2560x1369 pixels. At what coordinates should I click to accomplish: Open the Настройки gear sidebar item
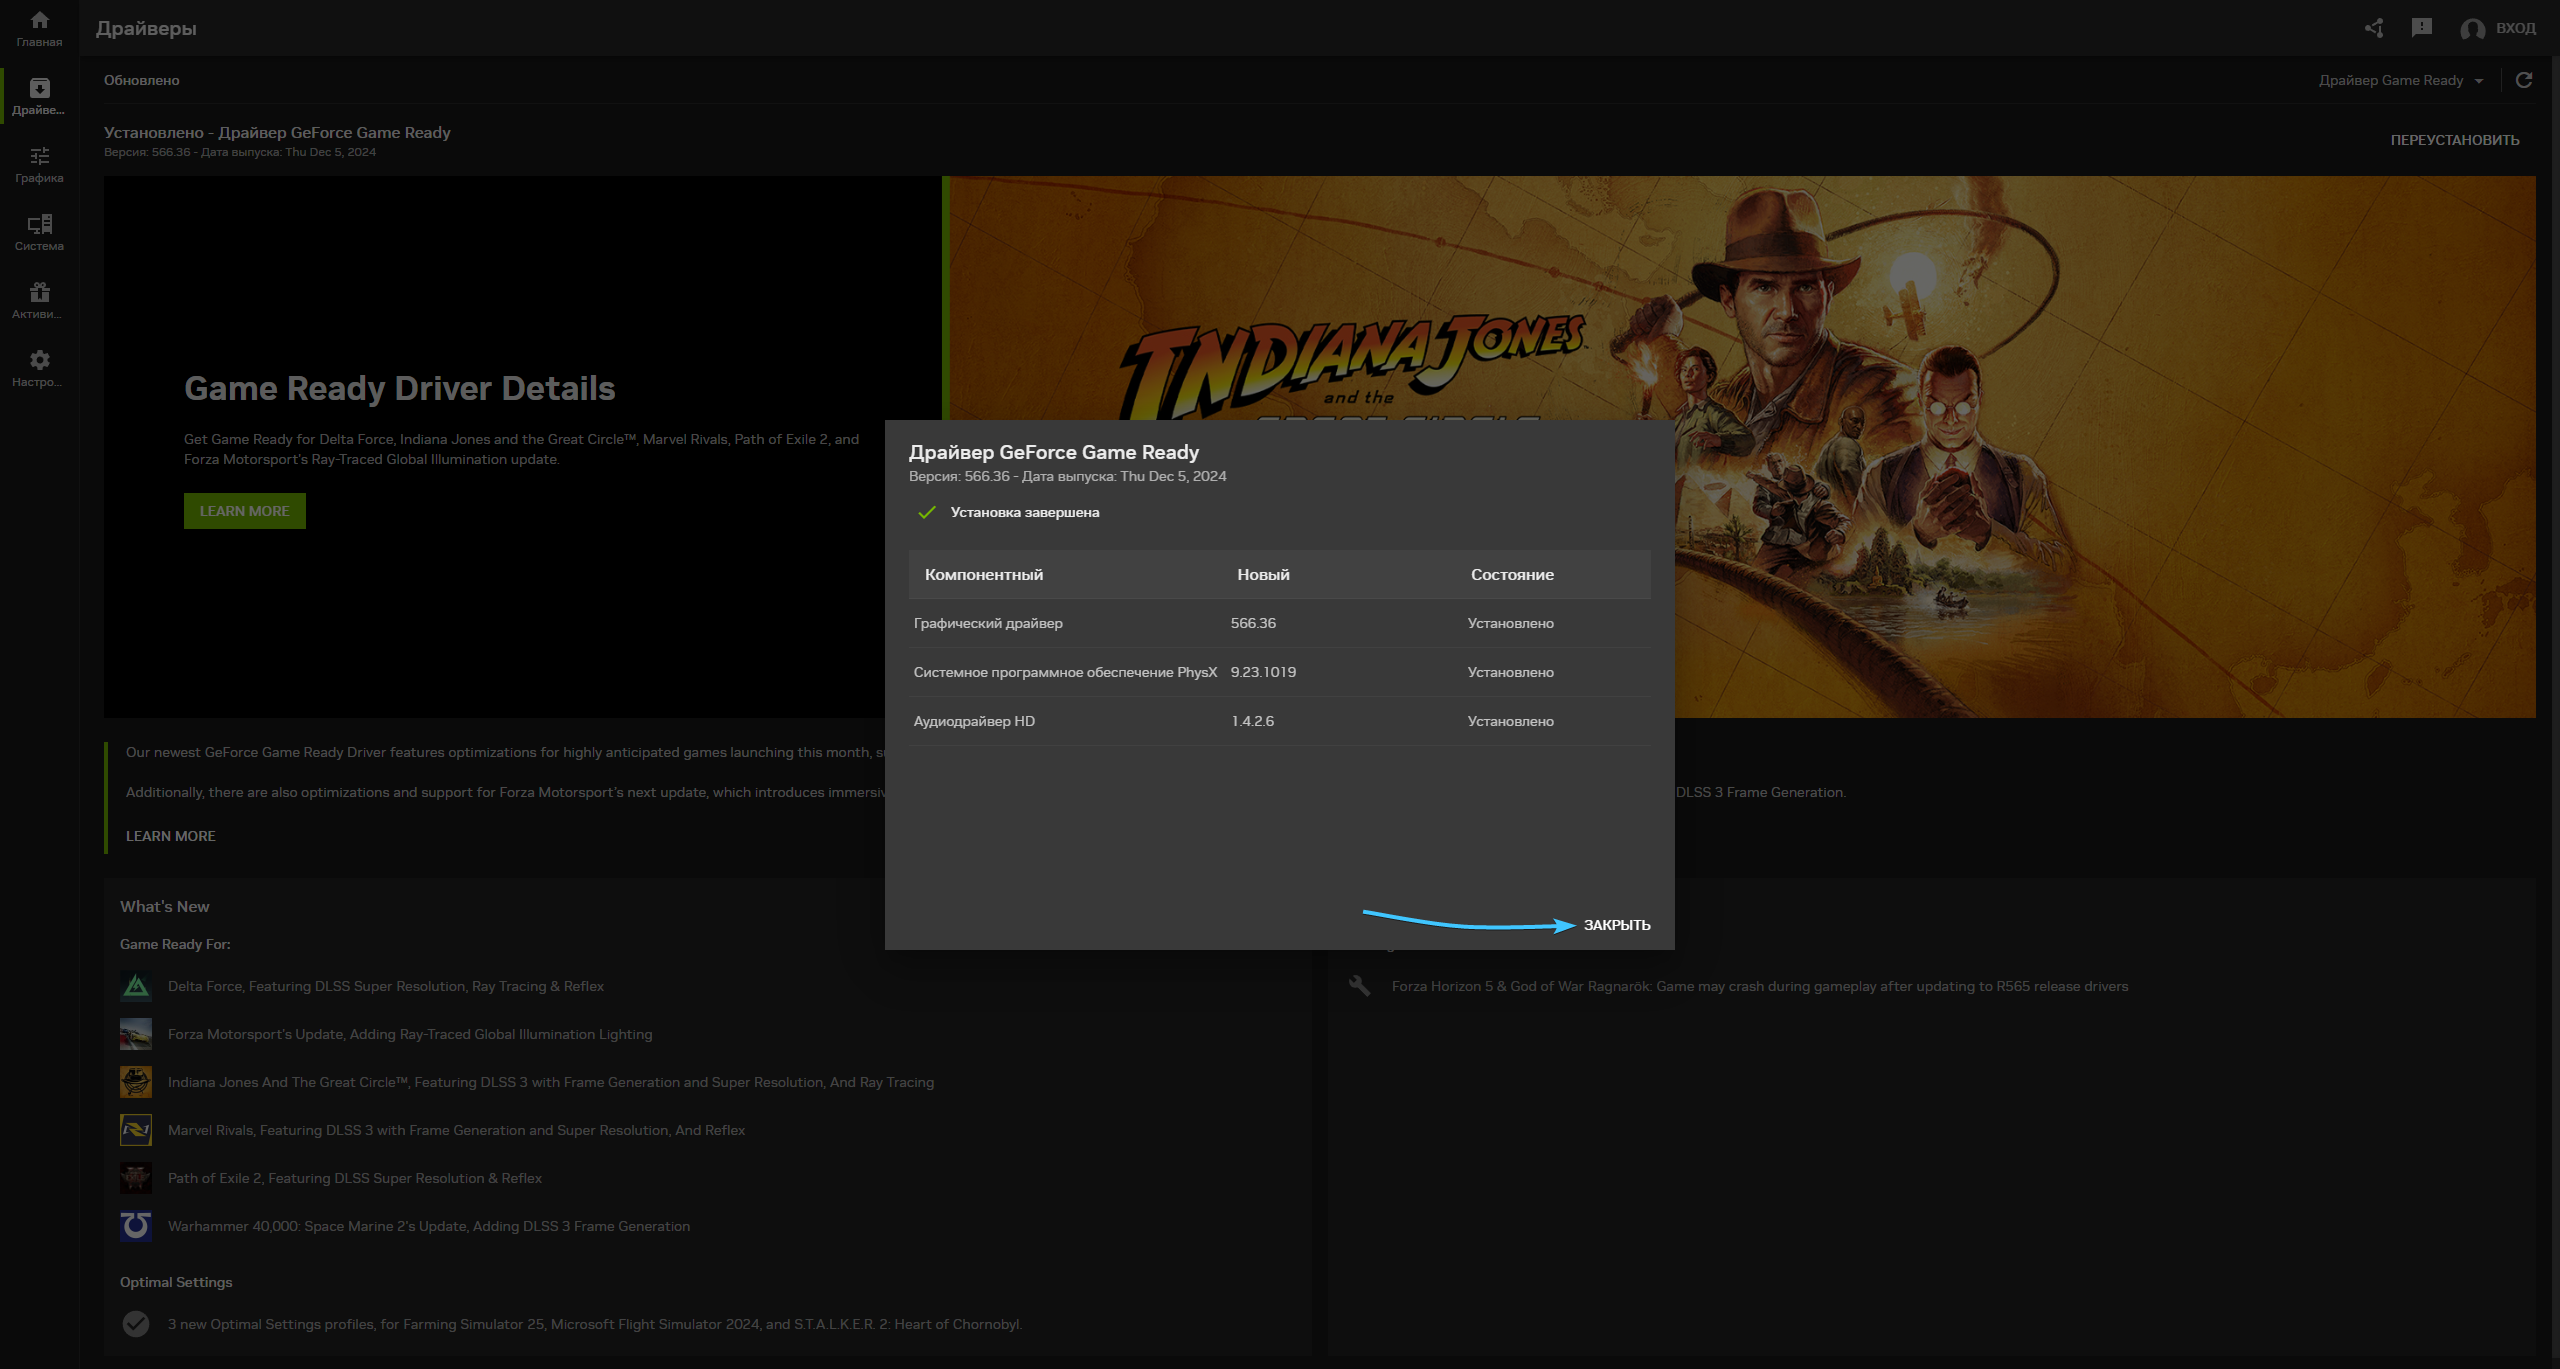39,368
